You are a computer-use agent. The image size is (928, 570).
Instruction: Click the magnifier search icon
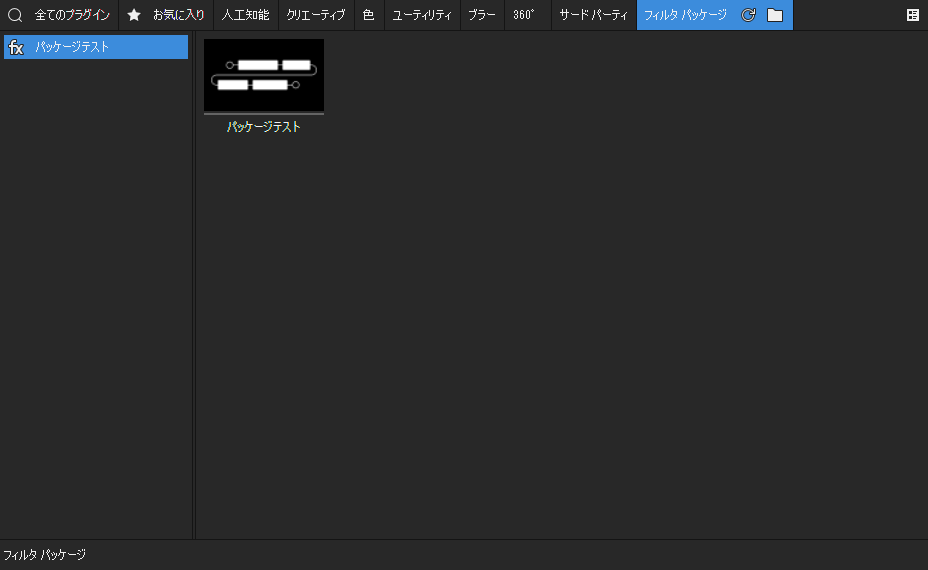(x=15, y=15)
